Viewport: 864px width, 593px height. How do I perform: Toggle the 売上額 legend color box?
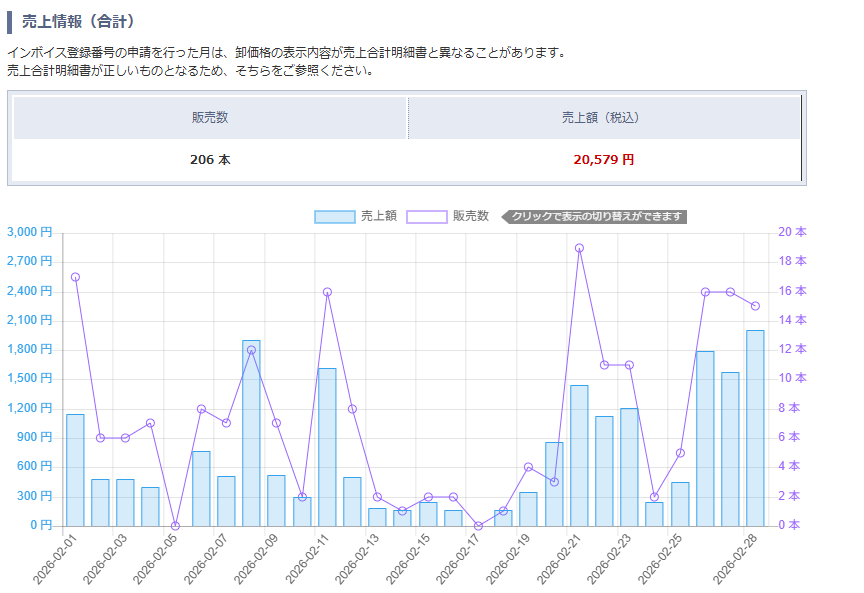click(x=334, y=217)
